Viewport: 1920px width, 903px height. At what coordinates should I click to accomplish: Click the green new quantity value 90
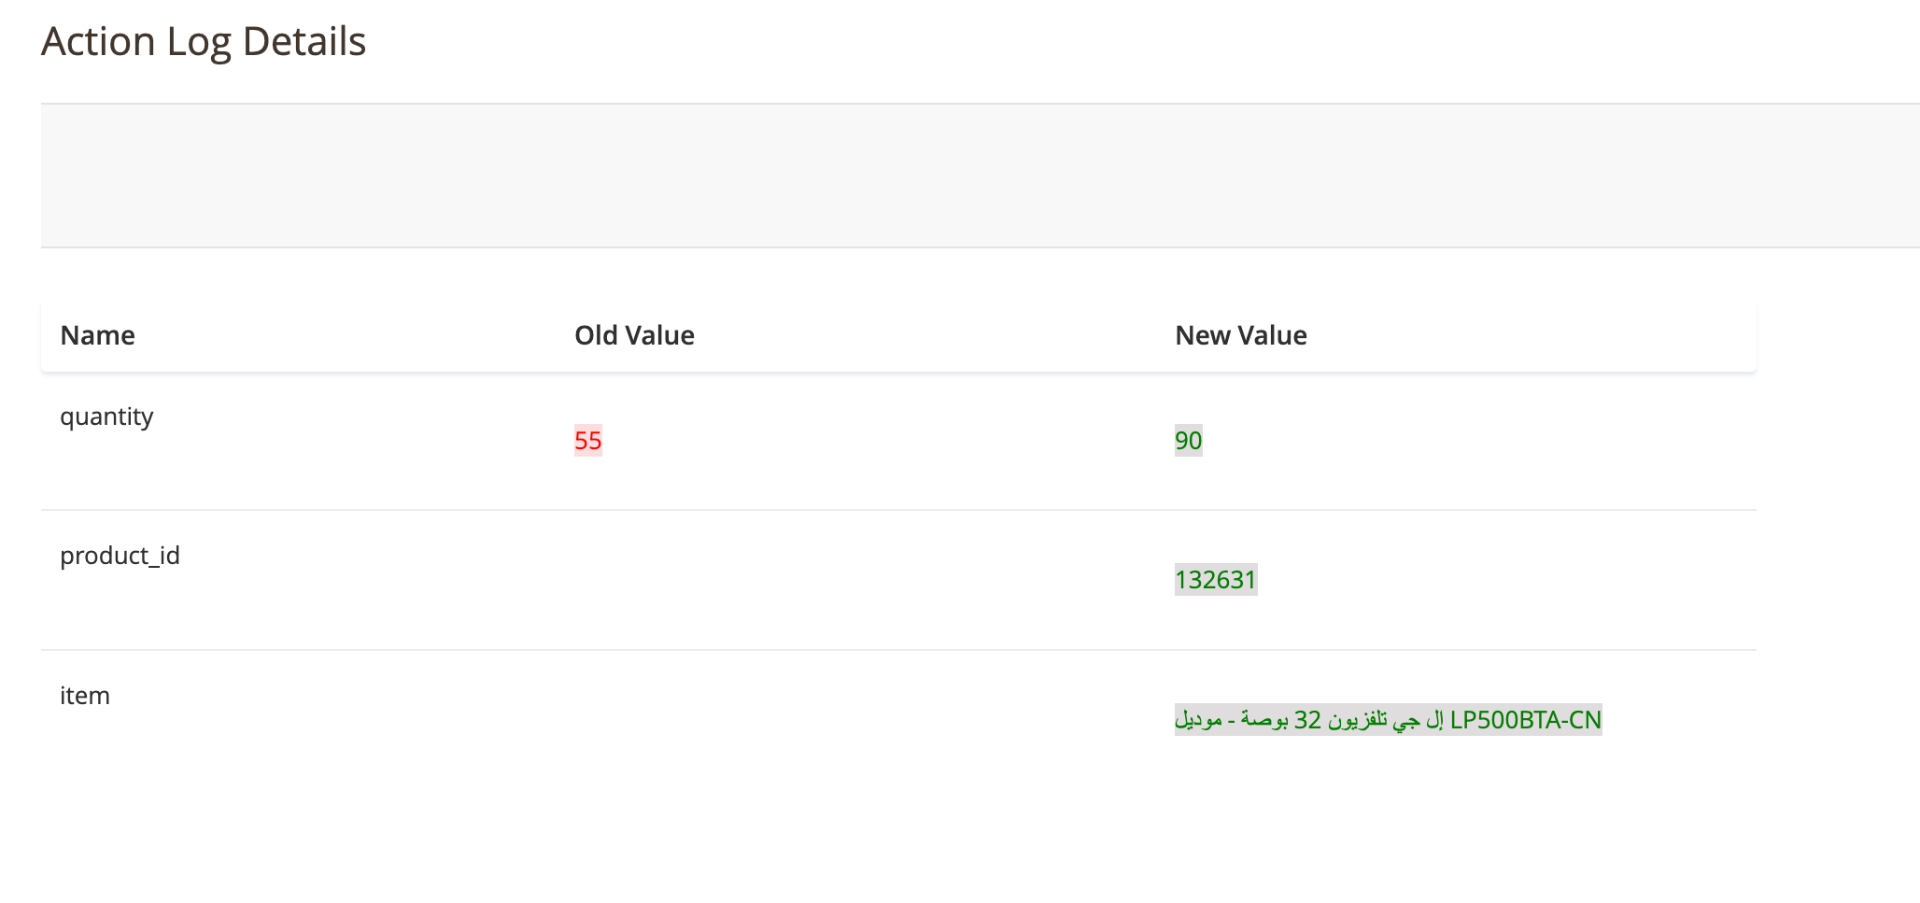coord(1188,441)
